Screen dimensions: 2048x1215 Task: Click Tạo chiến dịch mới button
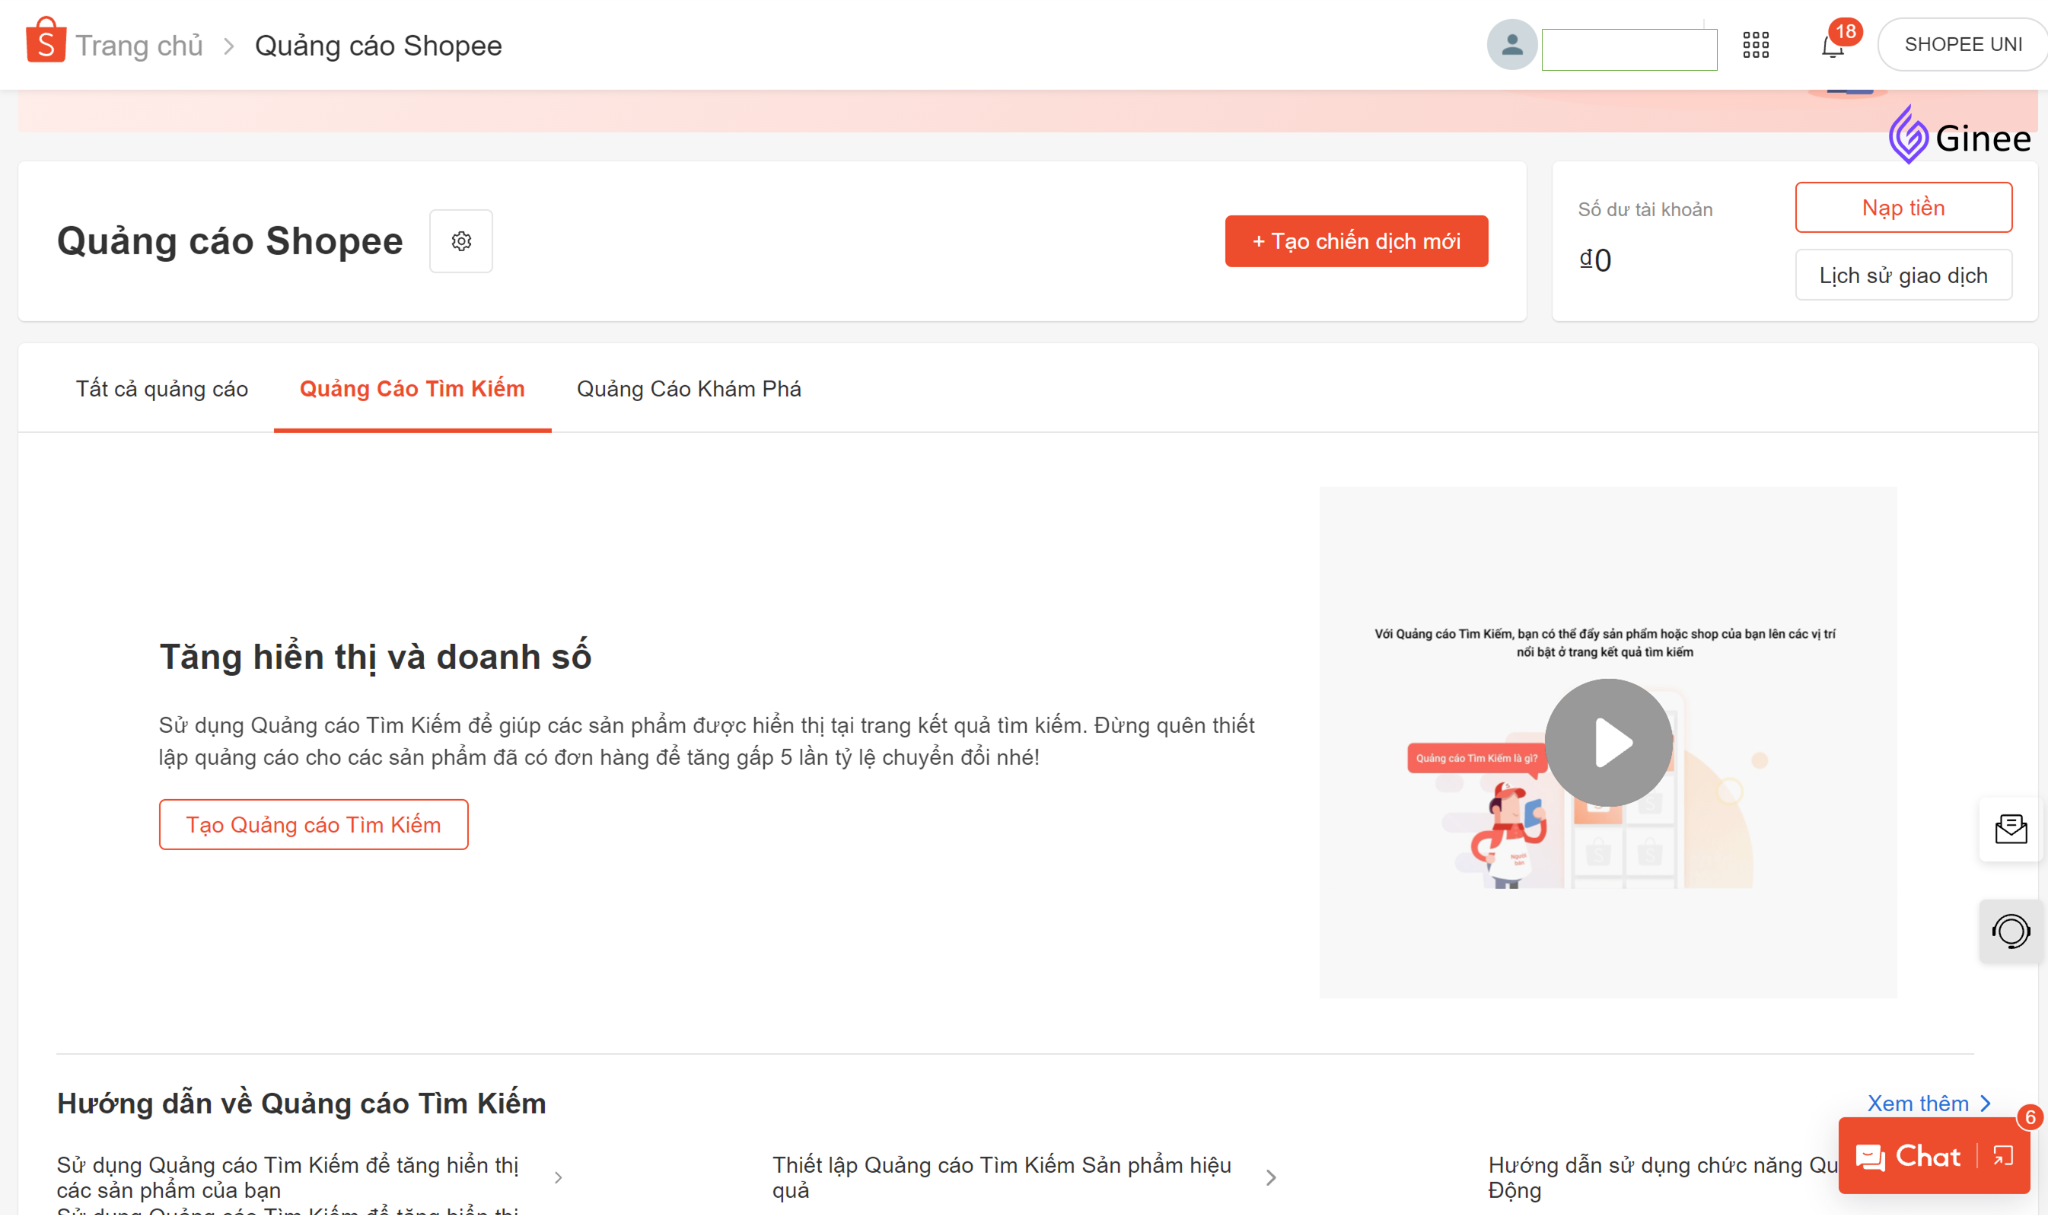click(1356, 241)
